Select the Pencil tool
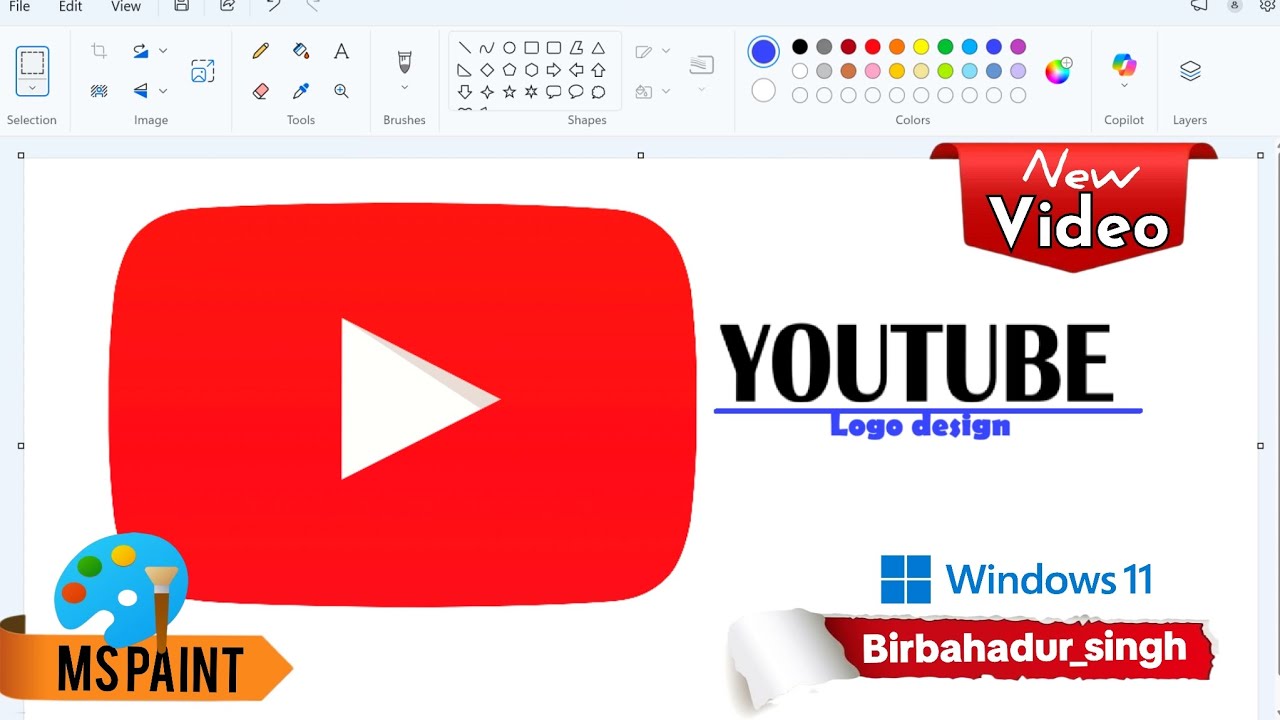 pyautogui.click(x=261, y=51)
